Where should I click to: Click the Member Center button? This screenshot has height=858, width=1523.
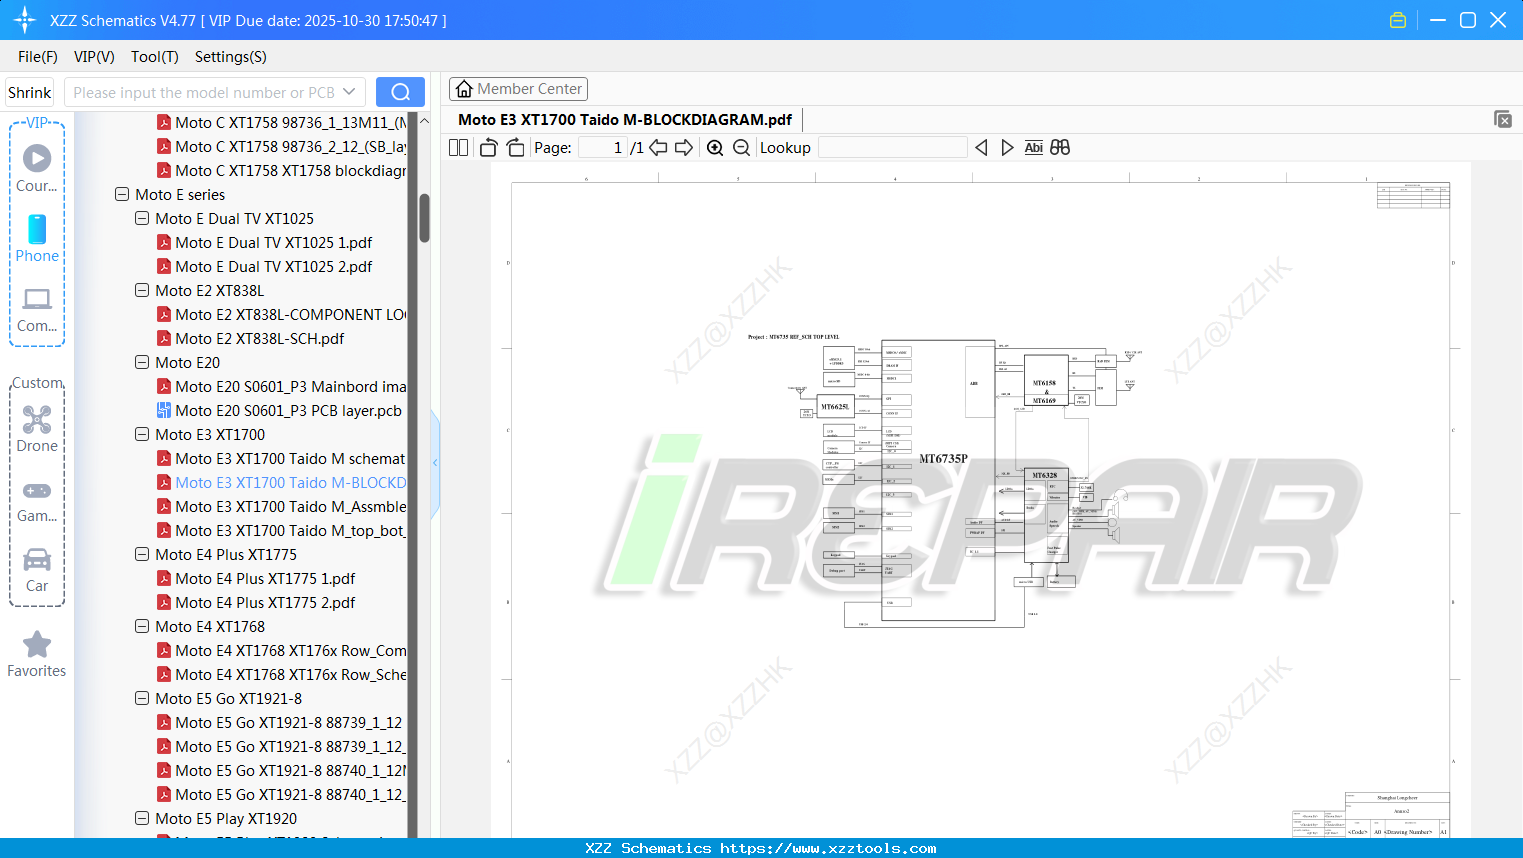(x=518, y=88)
